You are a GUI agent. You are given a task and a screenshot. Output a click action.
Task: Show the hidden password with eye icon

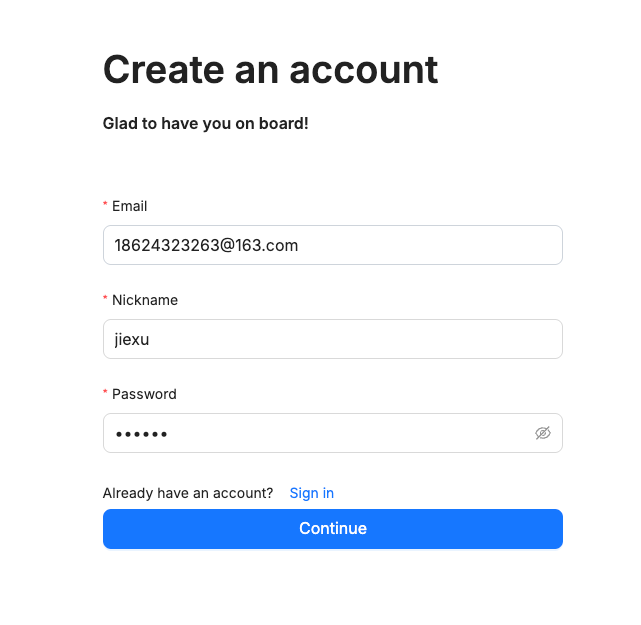click(x=543, y=433)
